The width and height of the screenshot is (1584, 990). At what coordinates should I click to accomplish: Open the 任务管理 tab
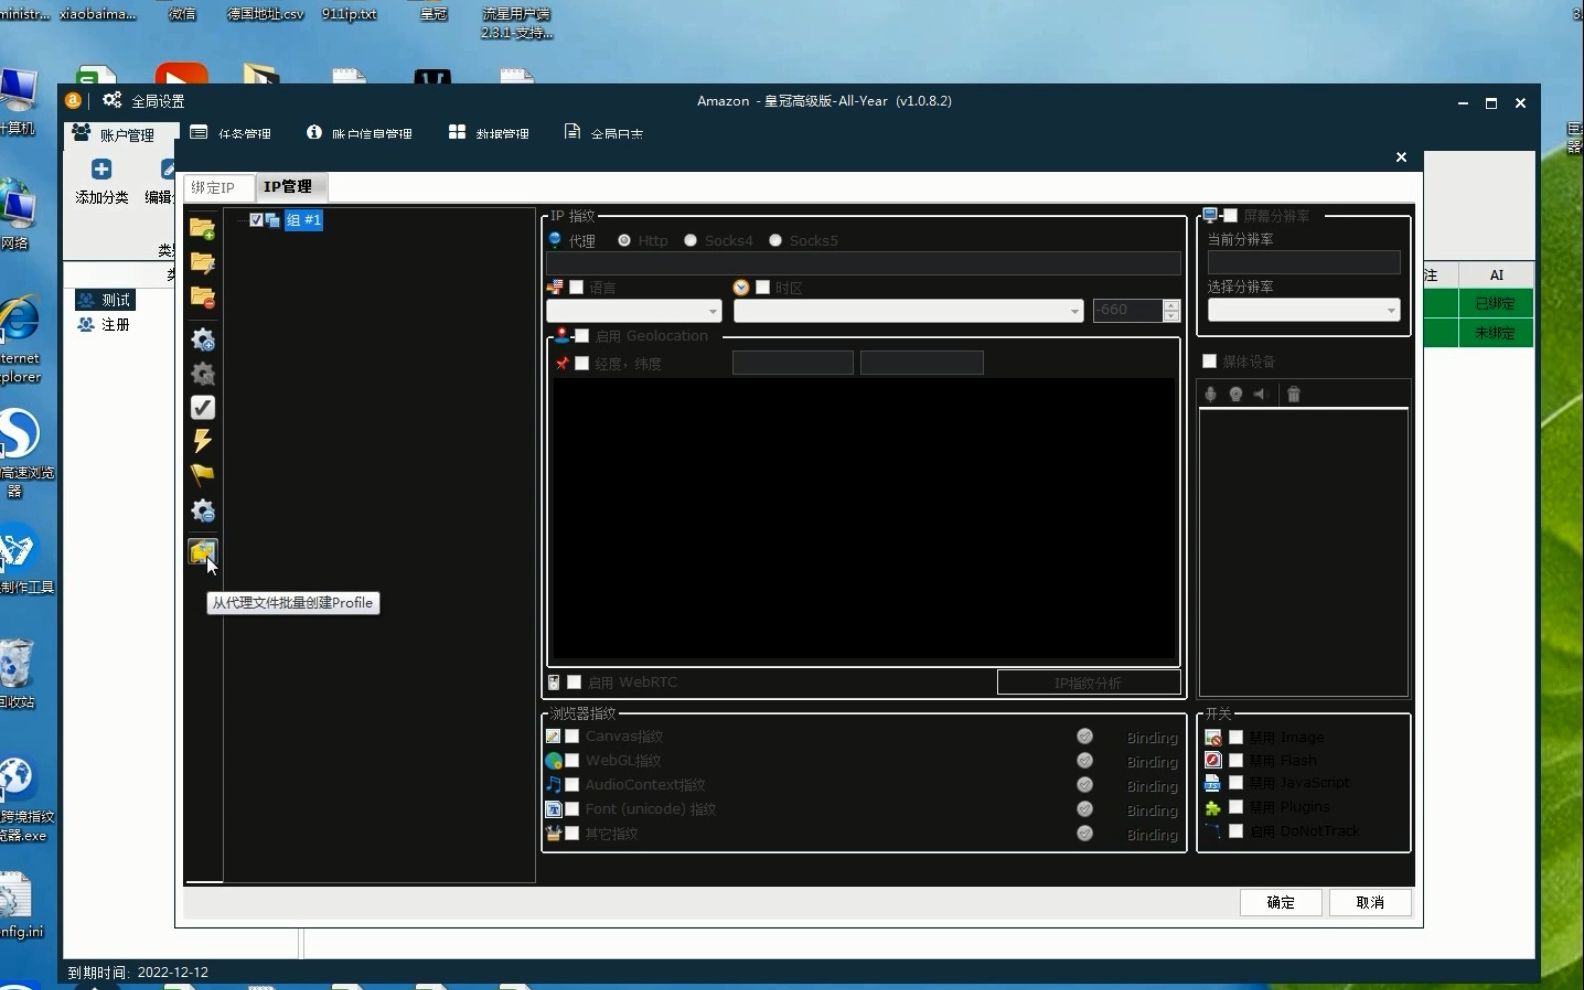pos(231,133)
